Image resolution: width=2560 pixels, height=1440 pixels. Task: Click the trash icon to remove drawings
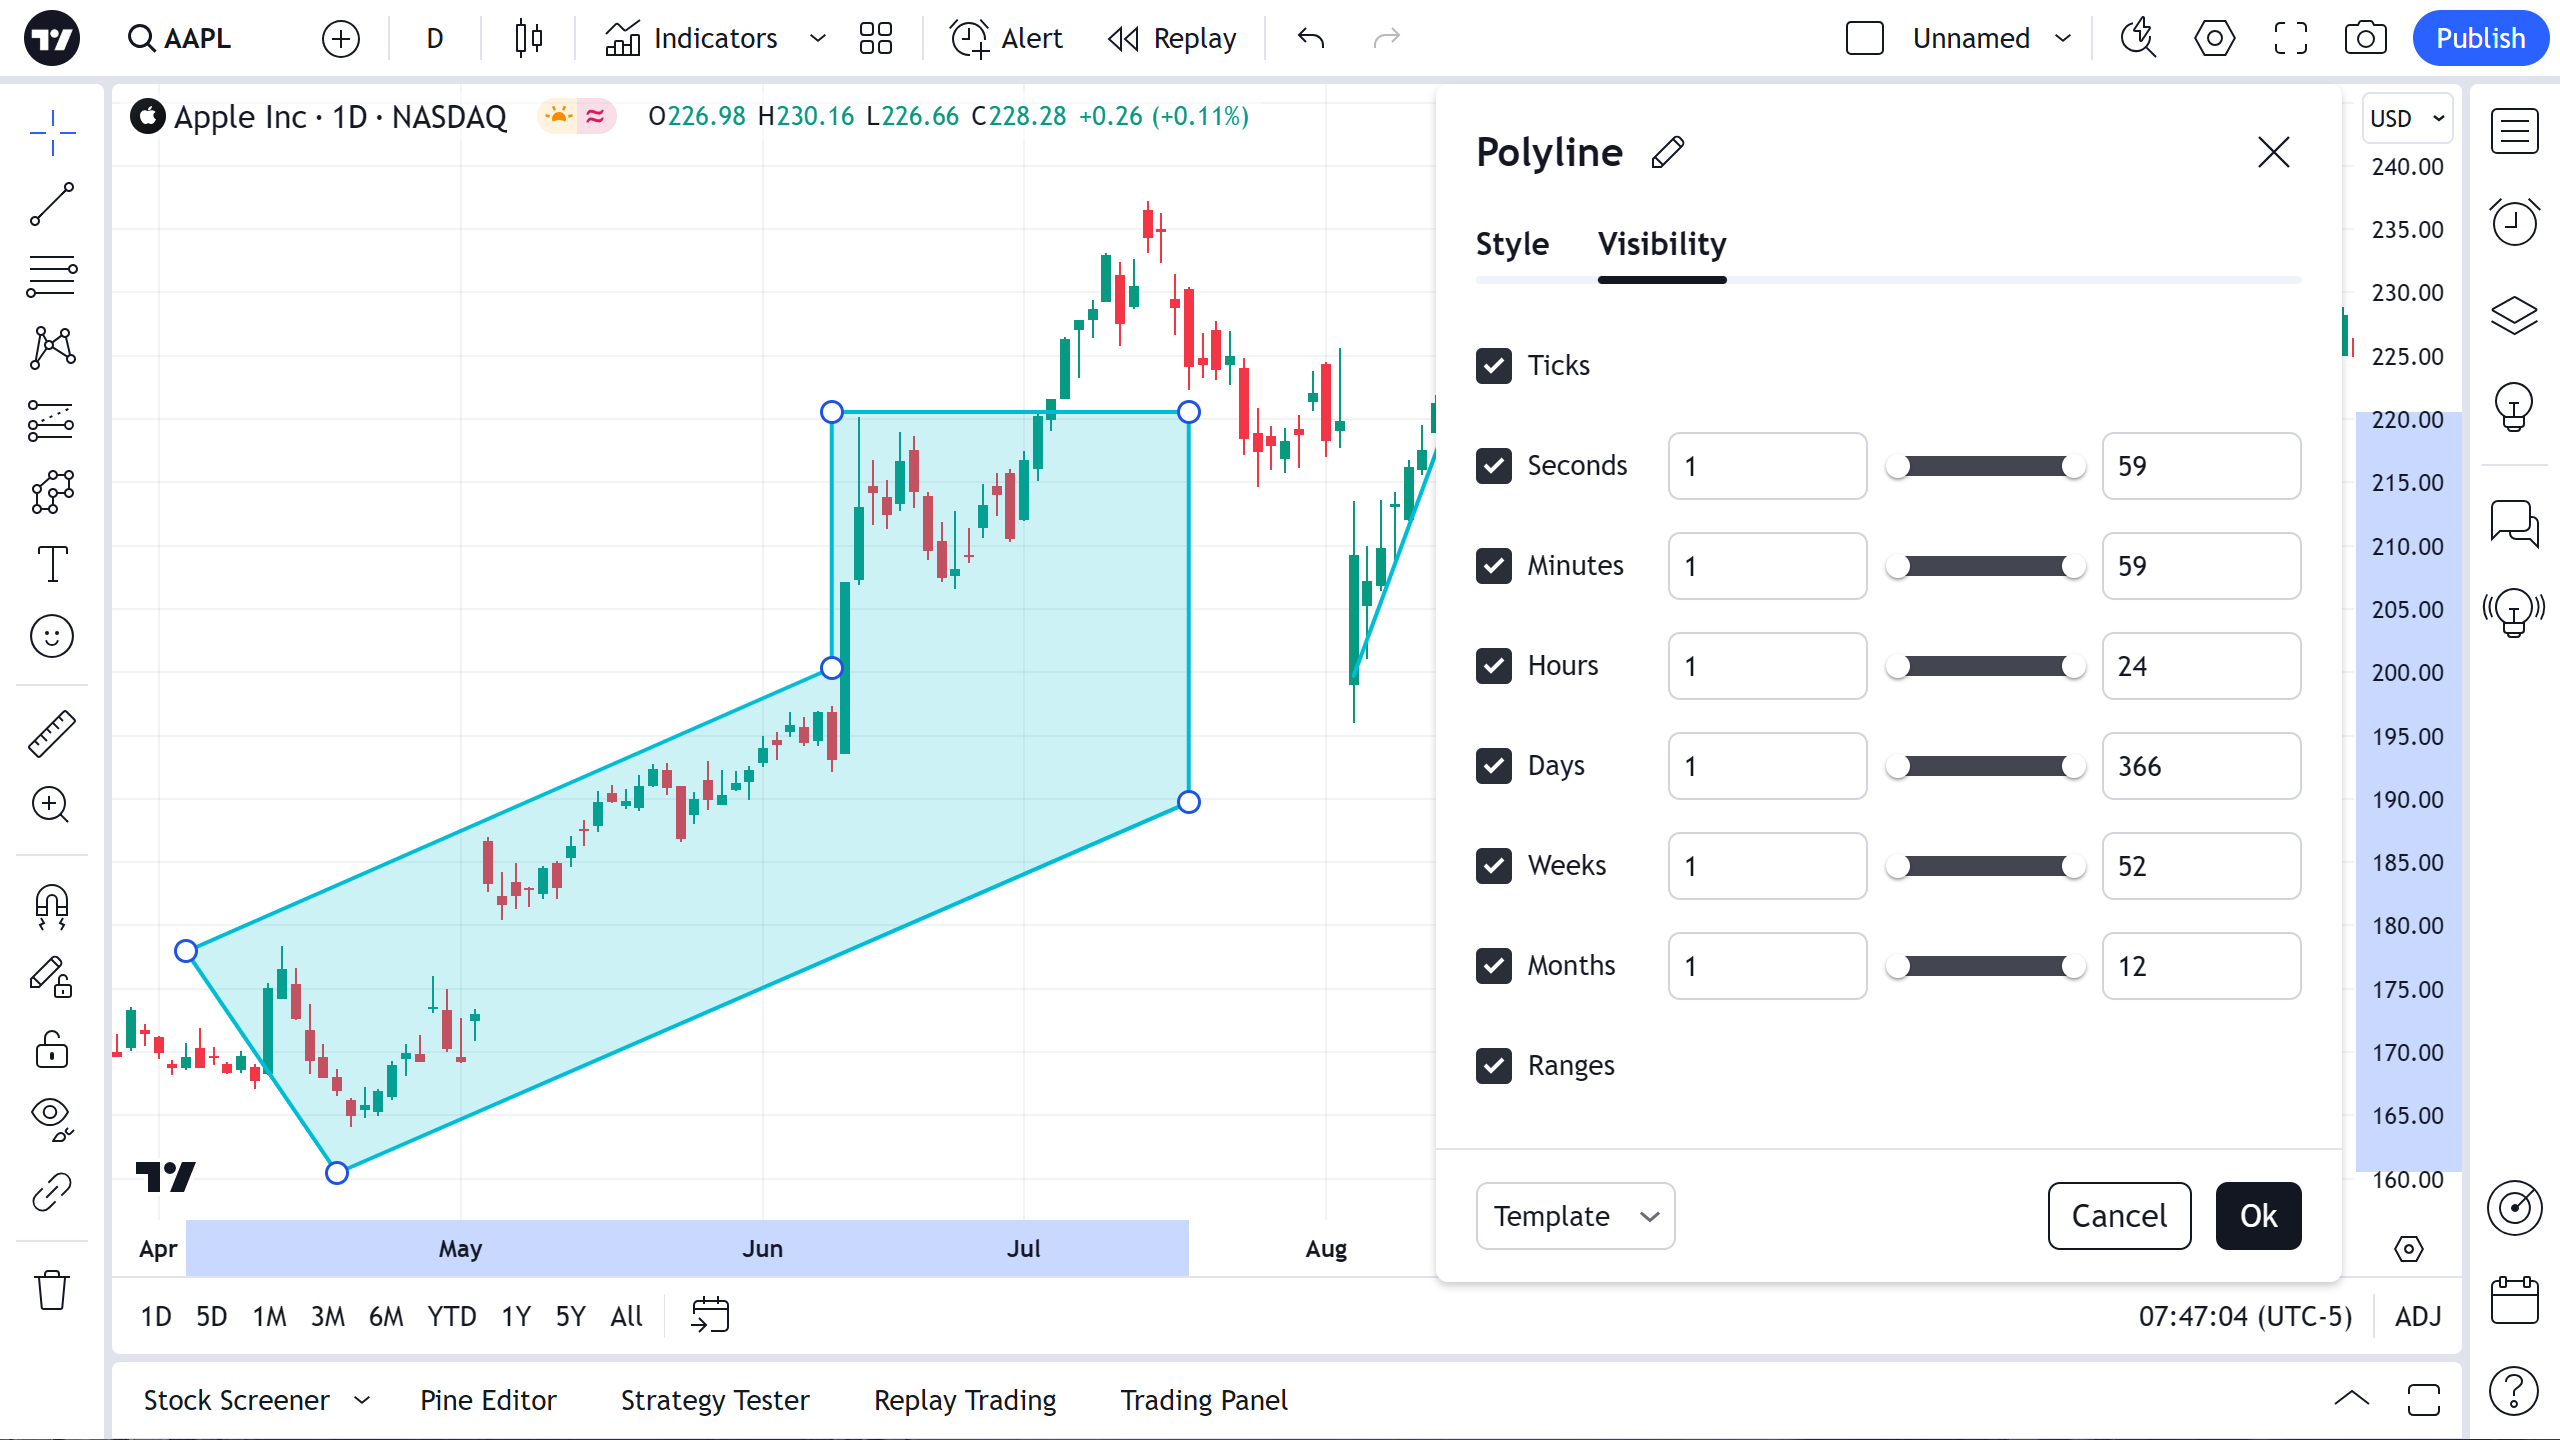52,1290
